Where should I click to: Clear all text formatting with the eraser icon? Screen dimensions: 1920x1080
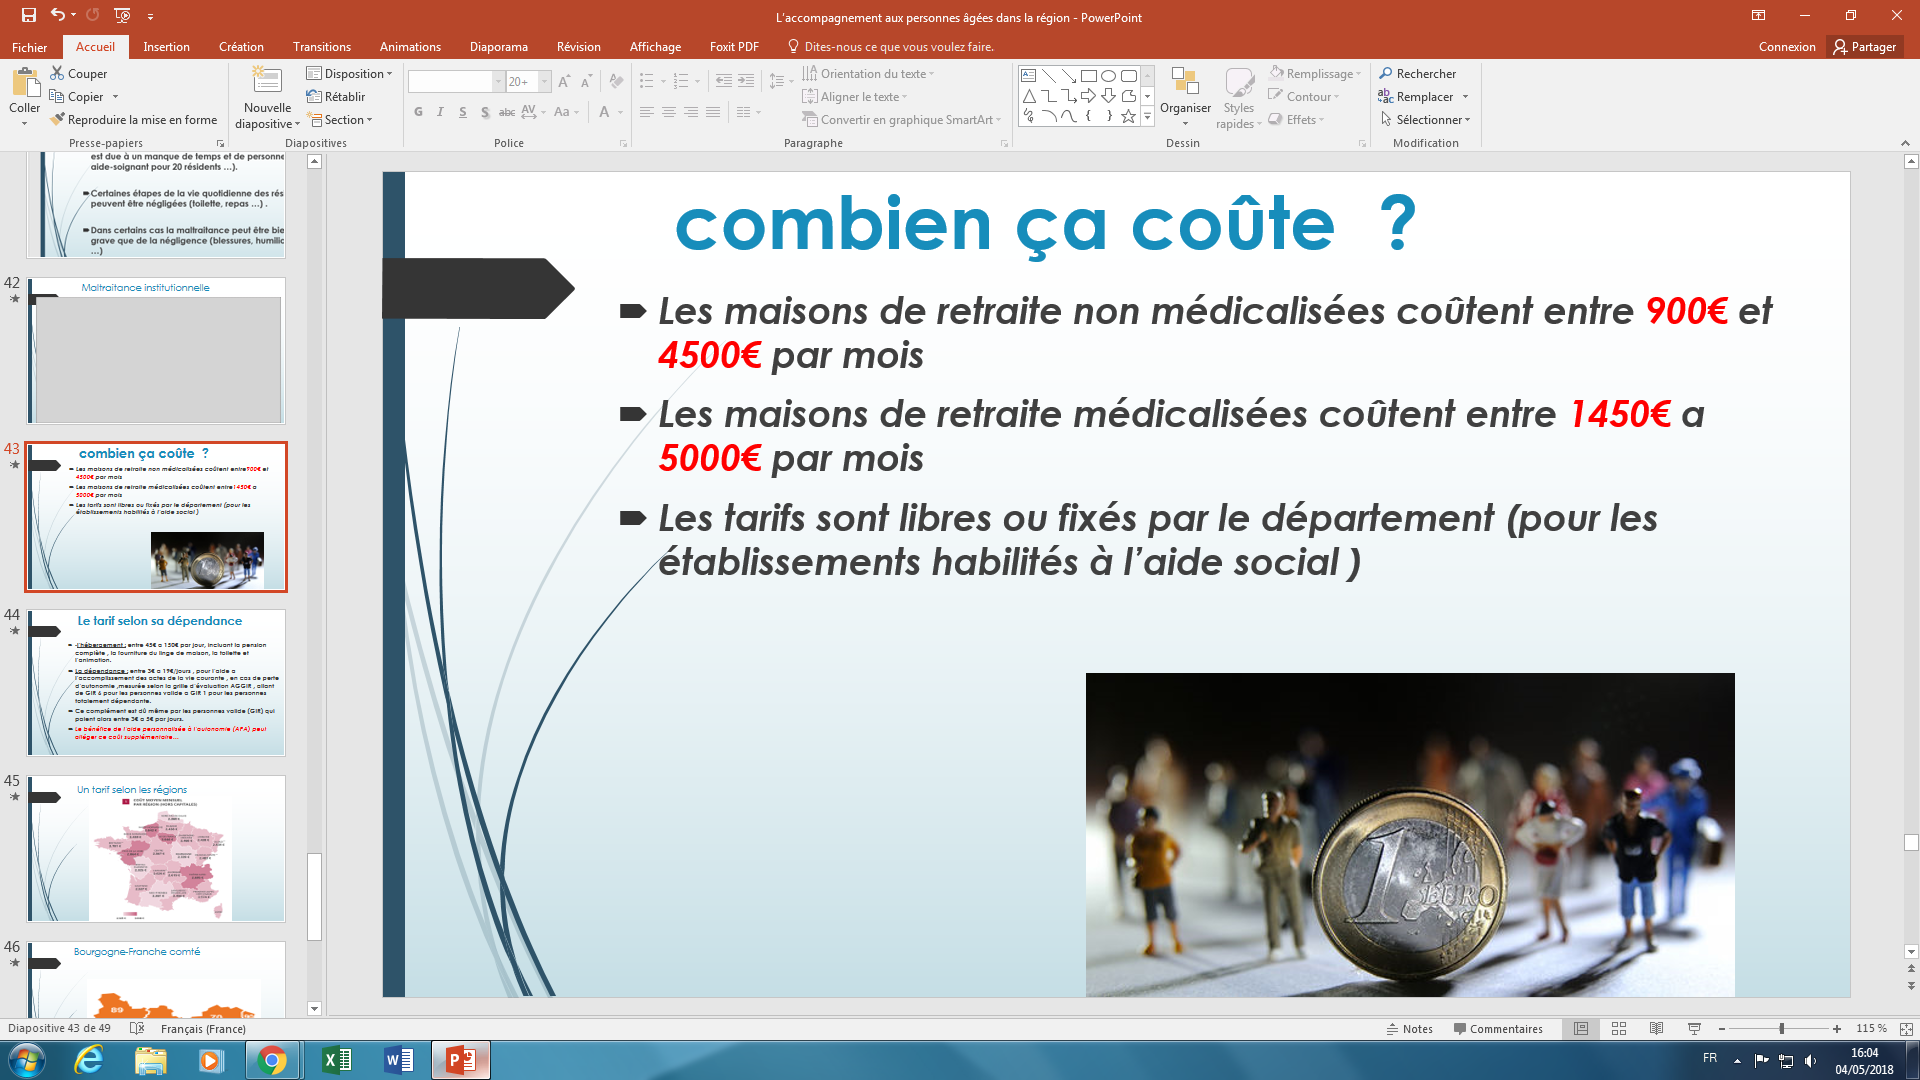pyautogui.click(x=616, y=82)
